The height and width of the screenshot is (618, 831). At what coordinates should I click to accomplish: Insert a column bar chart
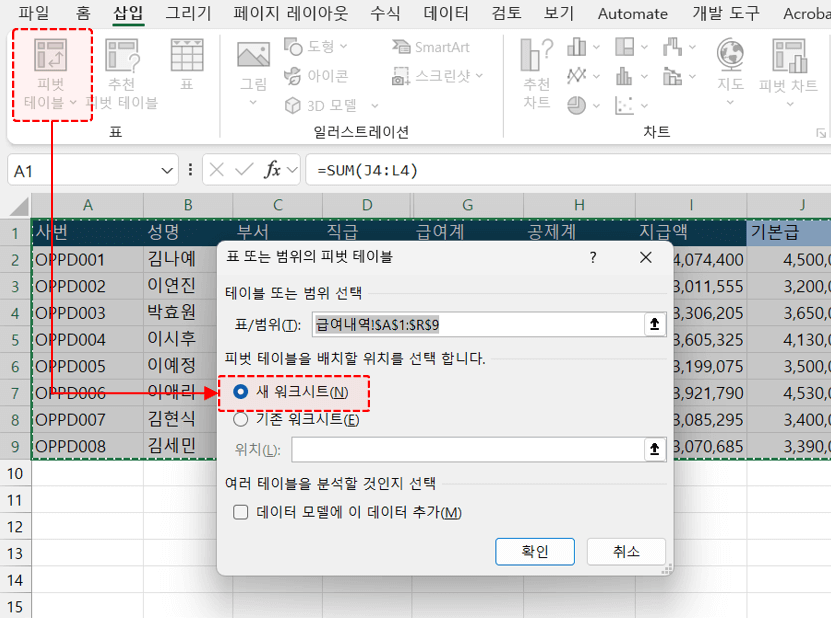coord(577,47)
